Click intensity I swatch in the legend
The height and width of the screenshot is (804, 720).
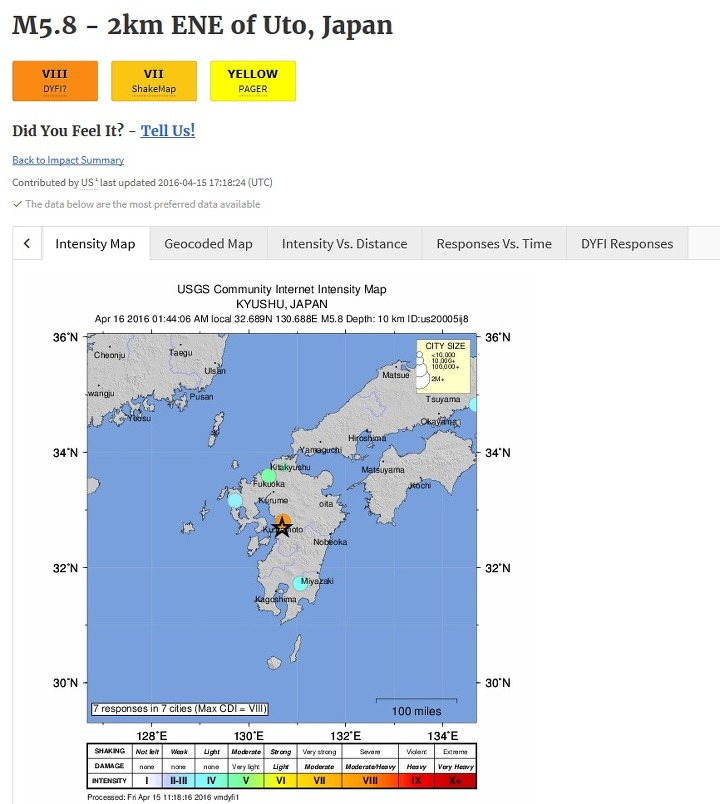pos(147,781)
